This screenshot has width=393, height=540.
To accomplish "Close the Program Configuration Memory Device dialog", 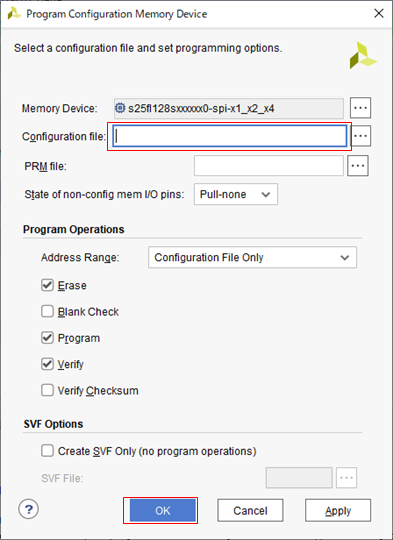I will [379, 13].
